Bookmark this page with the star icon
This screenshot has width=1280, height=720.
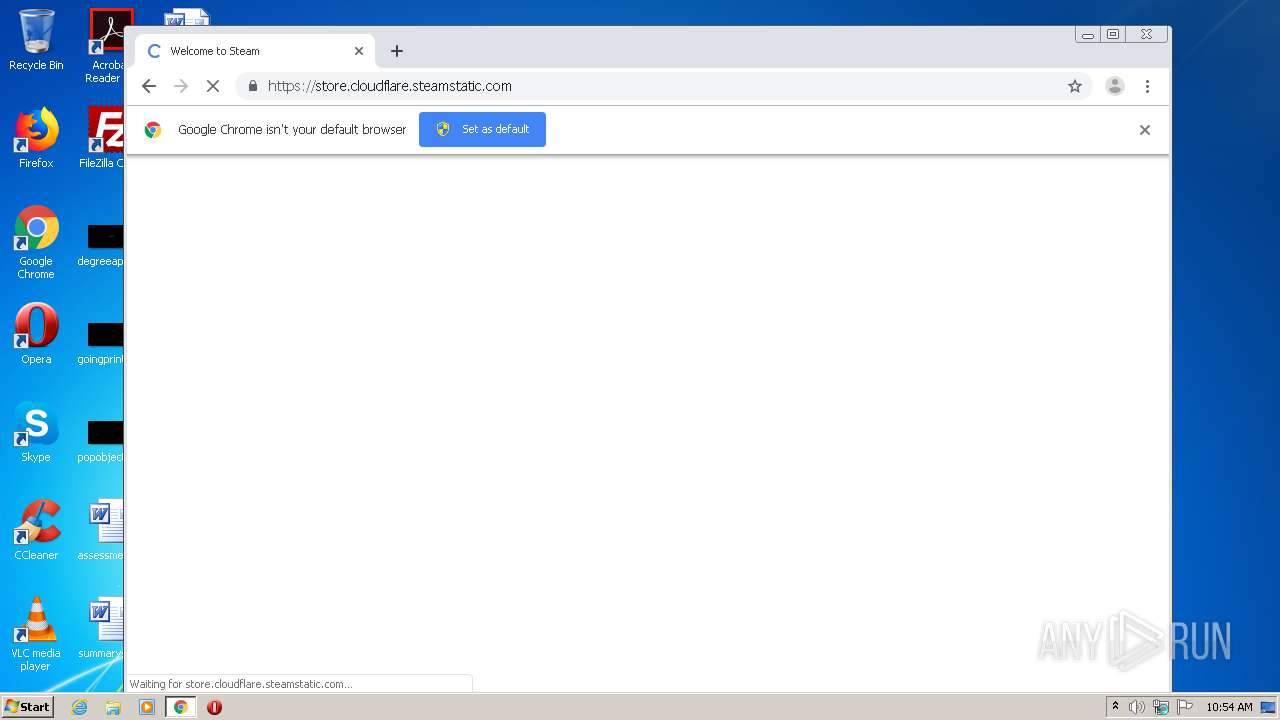1075,86
